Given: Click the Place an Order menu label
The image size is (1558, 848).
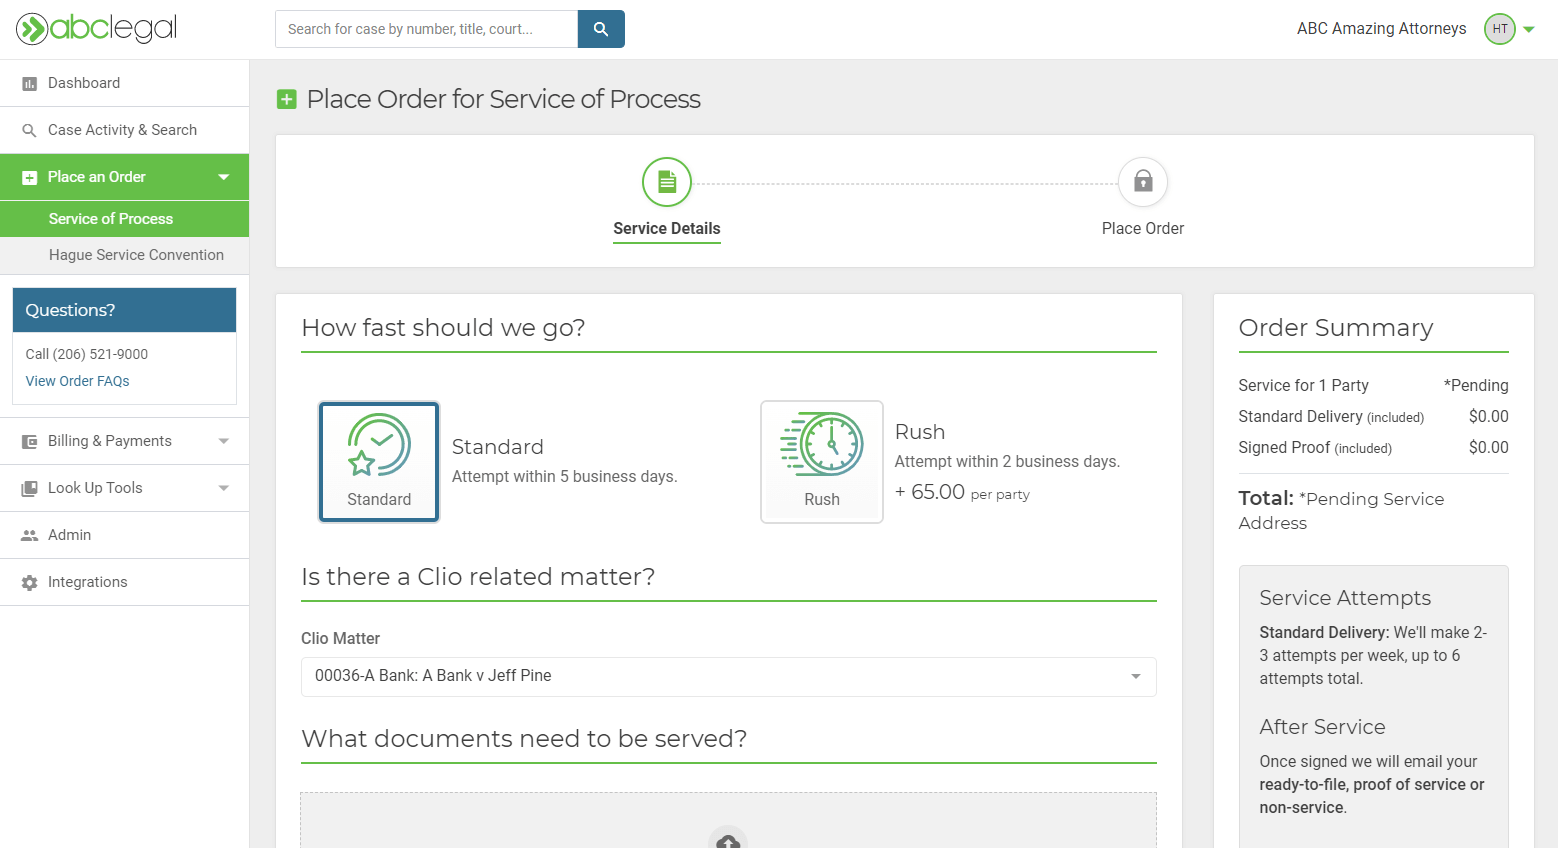Looking at the screenshot, I should pos(97,177).
